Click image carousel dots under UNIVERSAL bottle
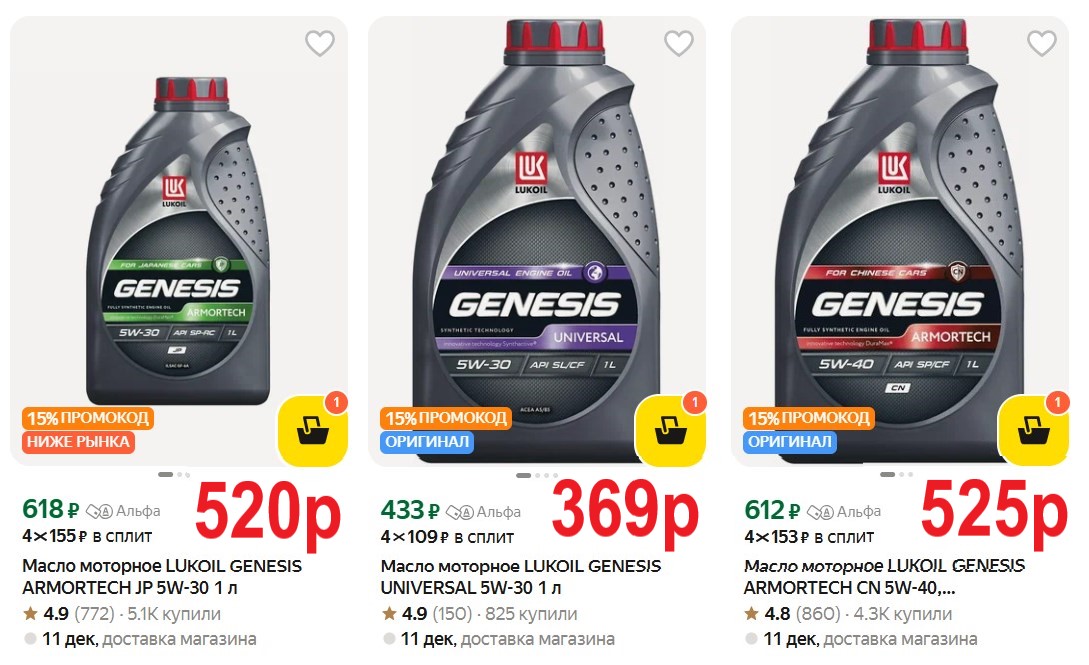Viewport: 1089px width, 665px height. click(537, 475)
